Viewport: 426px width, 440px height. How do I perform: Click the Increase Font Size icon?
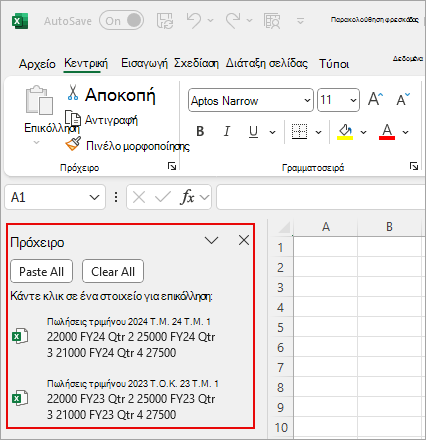[x=376, y=99]
